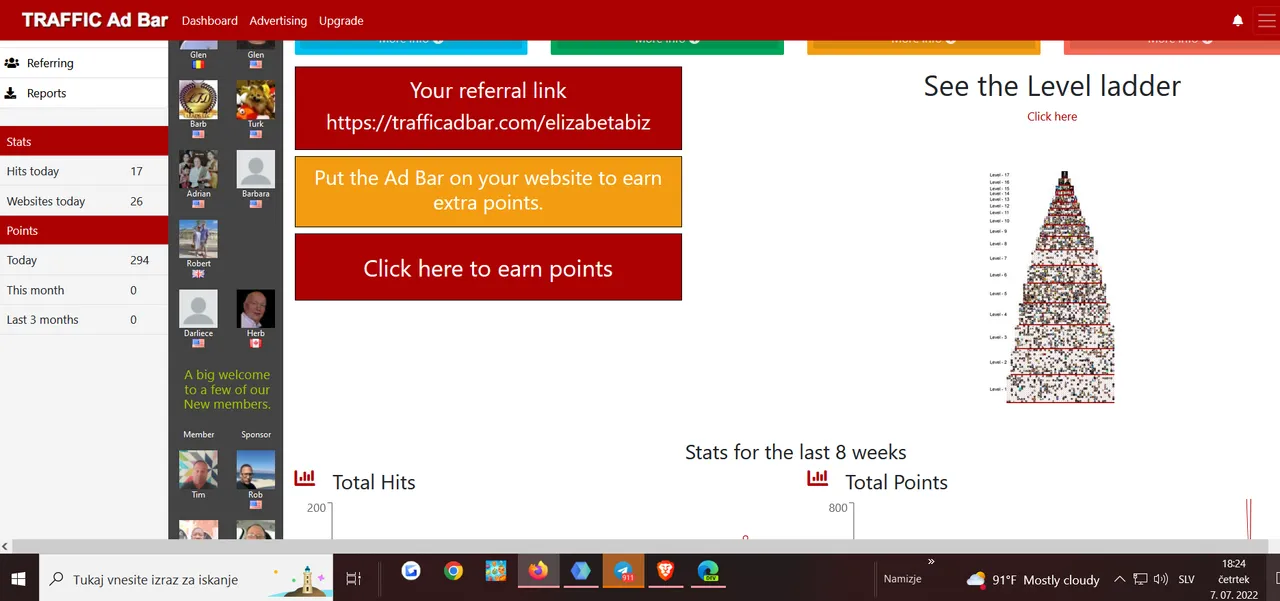Click the Stats section header
This screenshot has height=601, width=1280.
(x=84, y=142)
